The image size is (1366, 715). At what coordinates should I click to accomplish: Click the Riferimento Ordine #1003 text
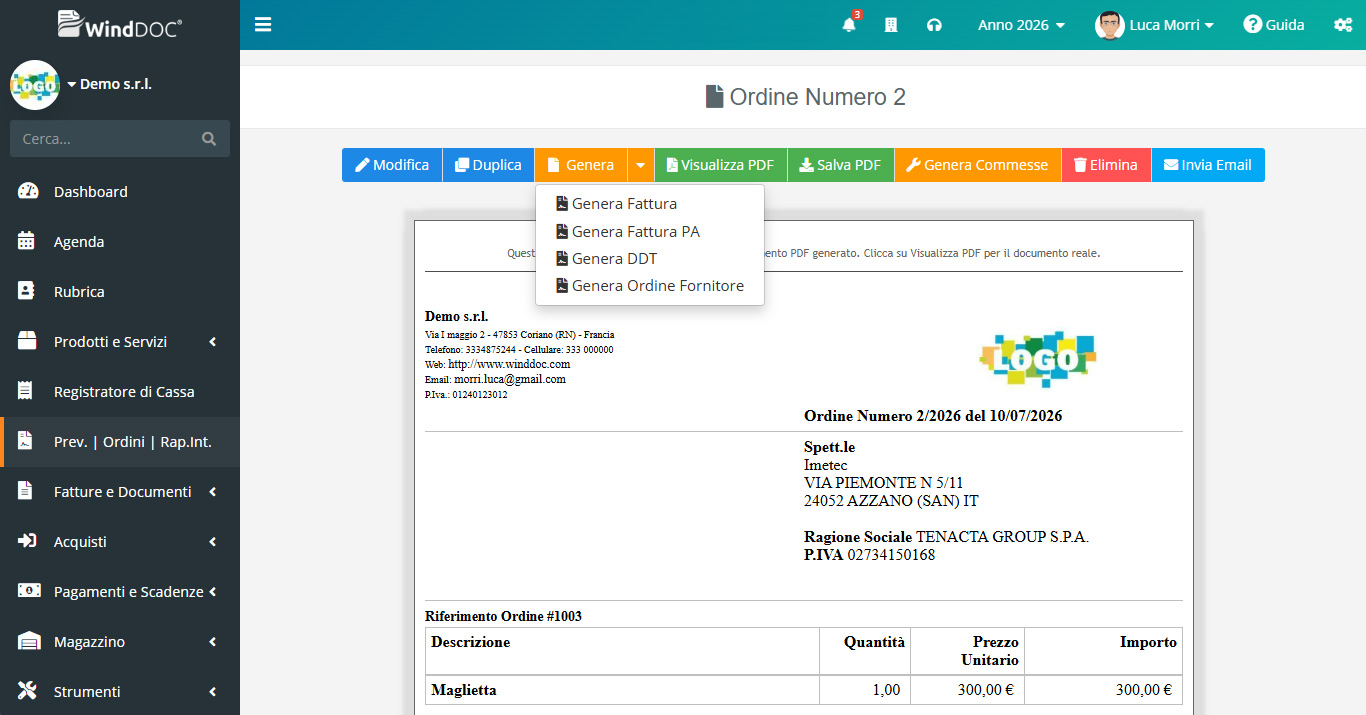click(503, 616)
